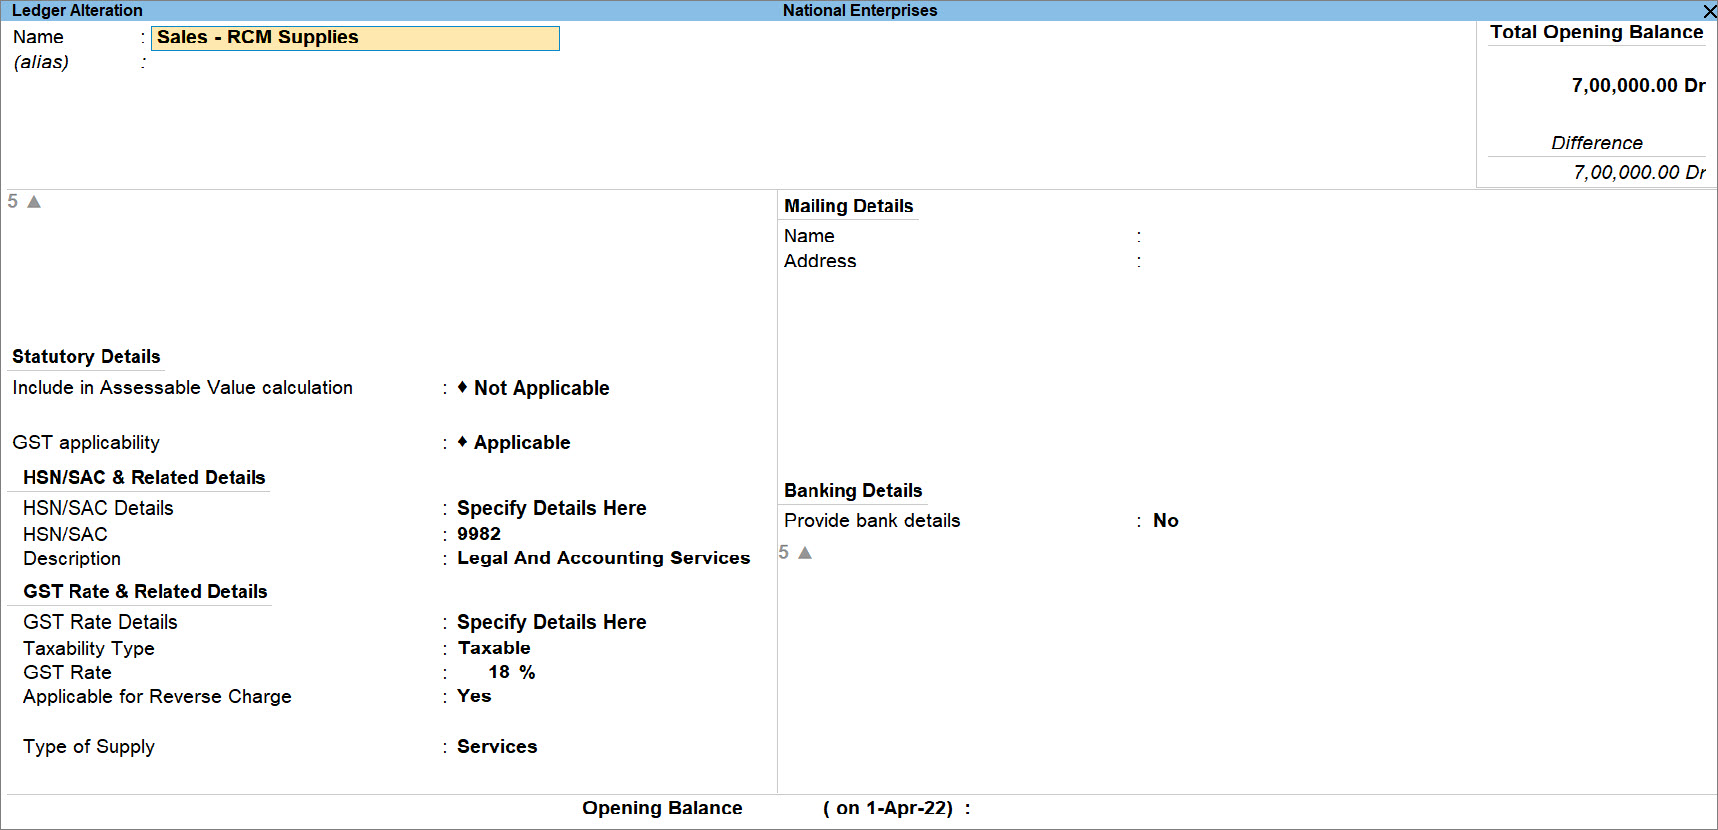Click the Mailing Address label
Screen dimensions: 1718x830
[820, 261]
